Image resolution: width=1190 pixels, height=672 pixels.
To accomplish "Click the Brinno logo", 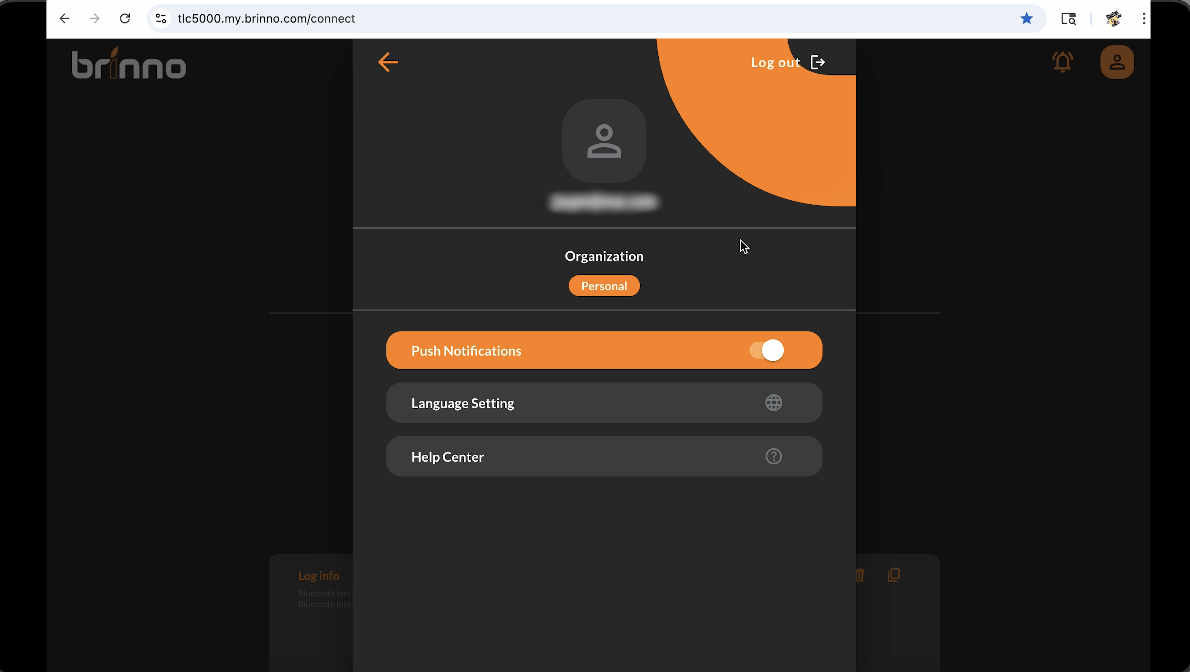I will click(129, 64).
